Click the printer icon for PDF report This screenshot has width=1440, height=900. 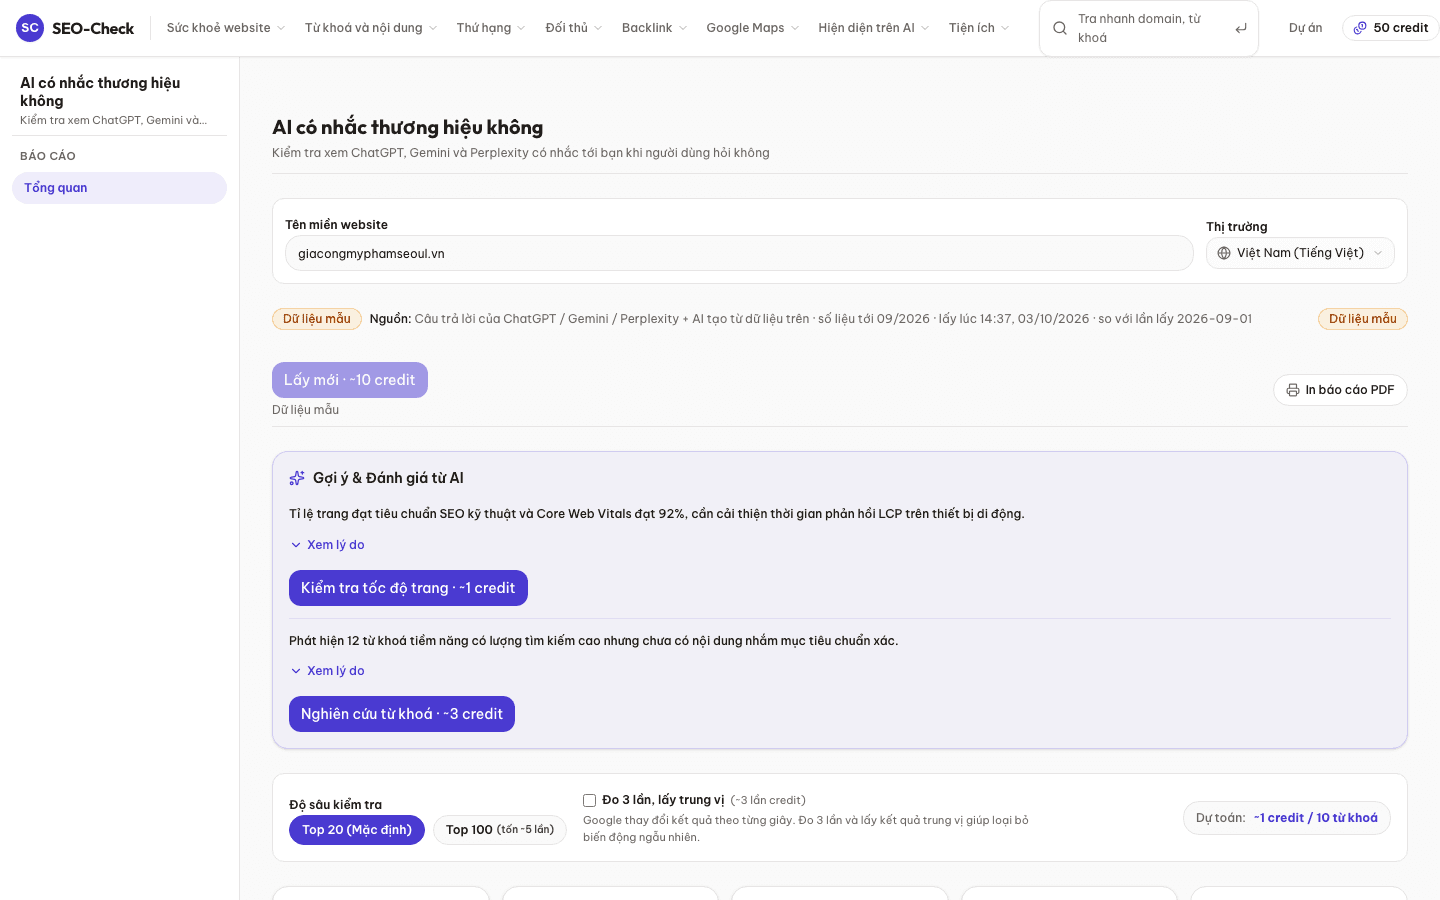(x=1293, y=390)
